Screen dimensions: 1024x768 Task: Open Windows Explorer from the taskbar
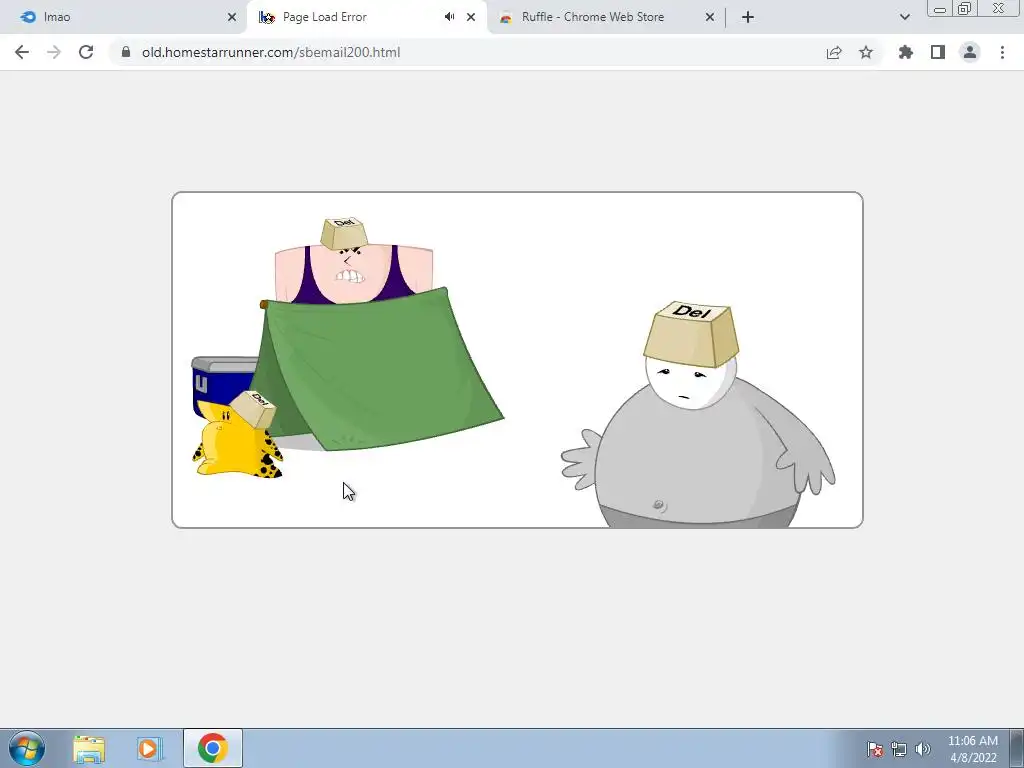(89, 748)
